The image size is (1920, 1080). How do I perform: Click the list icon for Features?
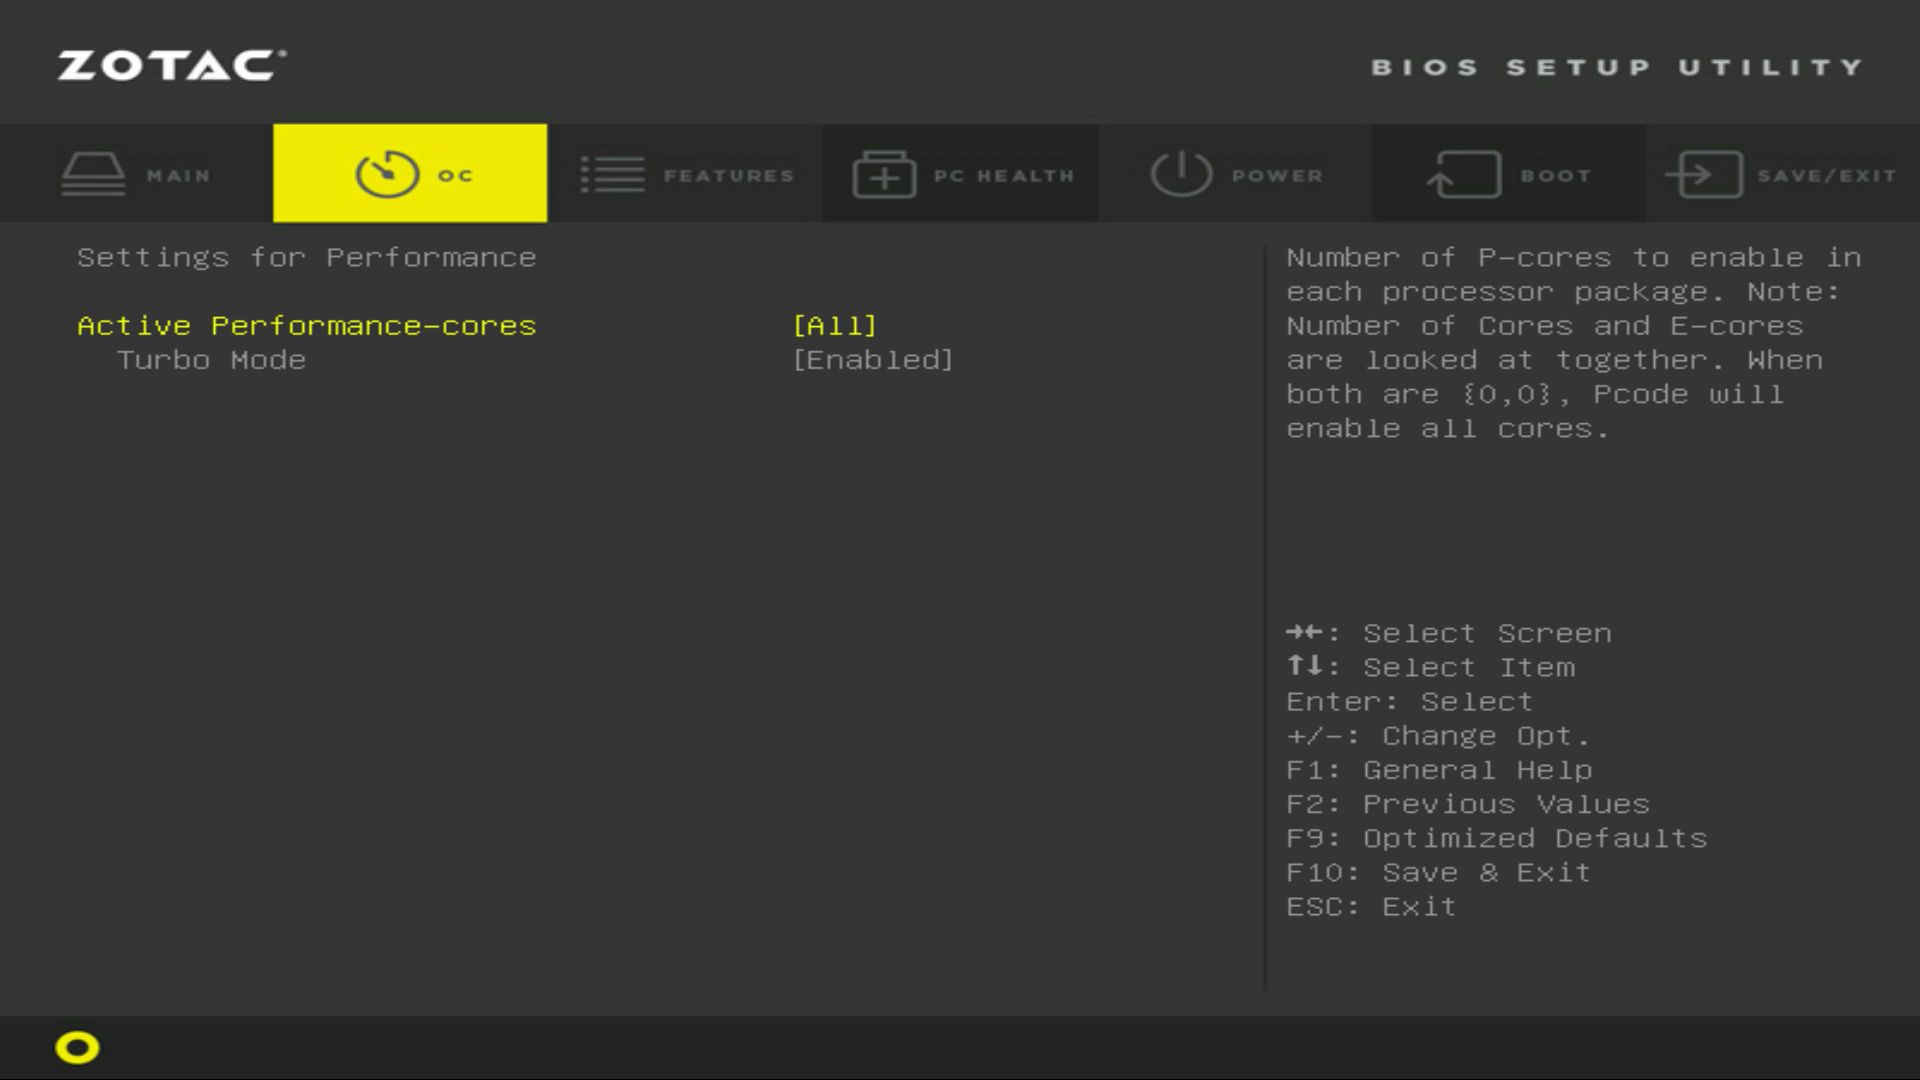click(612, 174)
